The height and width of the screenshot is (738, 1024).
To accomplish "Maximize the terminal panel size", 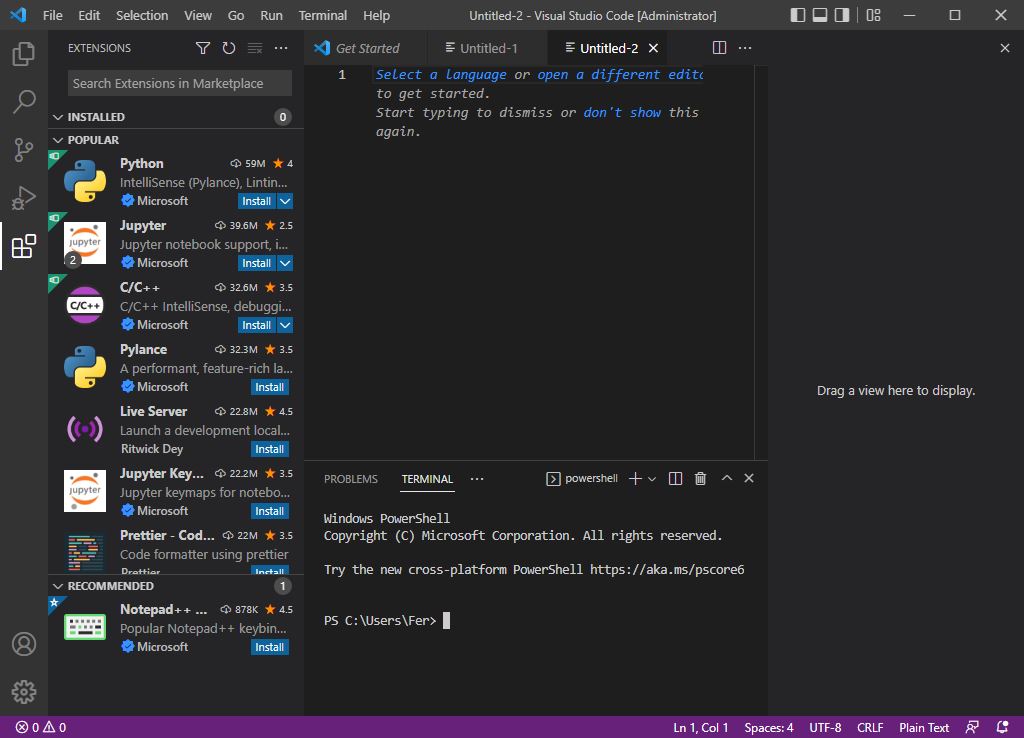I will click(x=726, y=478).
